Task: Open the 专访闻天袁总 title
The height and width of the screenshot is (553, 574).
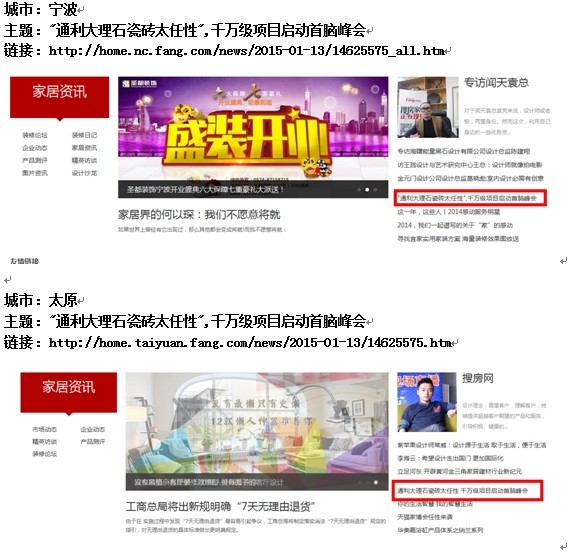Action: (496, 83)
